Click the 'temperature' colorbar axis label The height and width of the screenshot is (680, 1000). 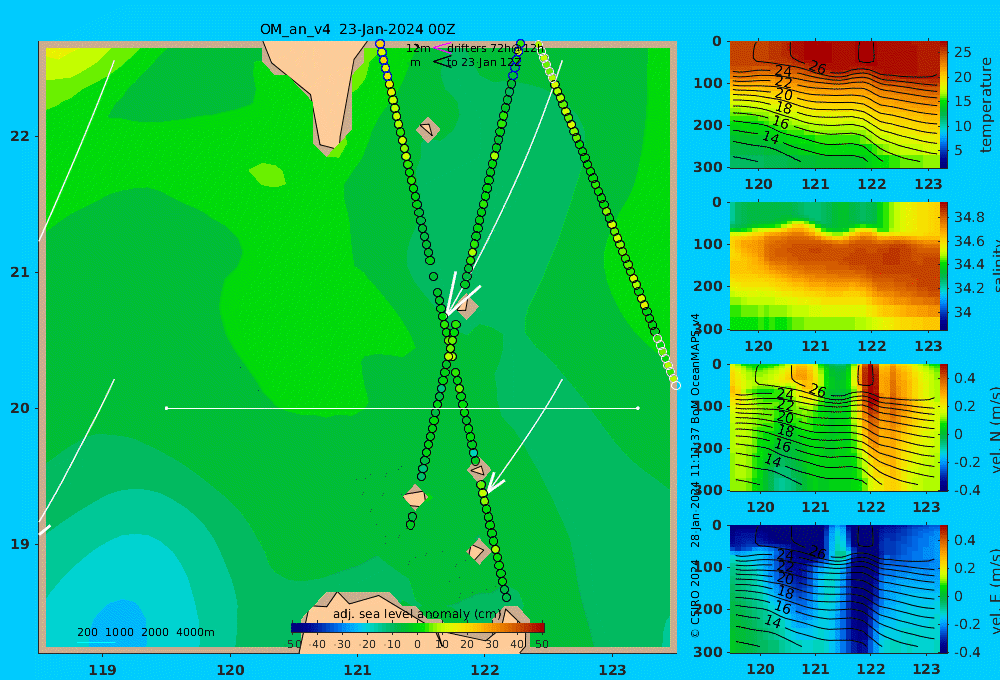click(x=987, y=105)
